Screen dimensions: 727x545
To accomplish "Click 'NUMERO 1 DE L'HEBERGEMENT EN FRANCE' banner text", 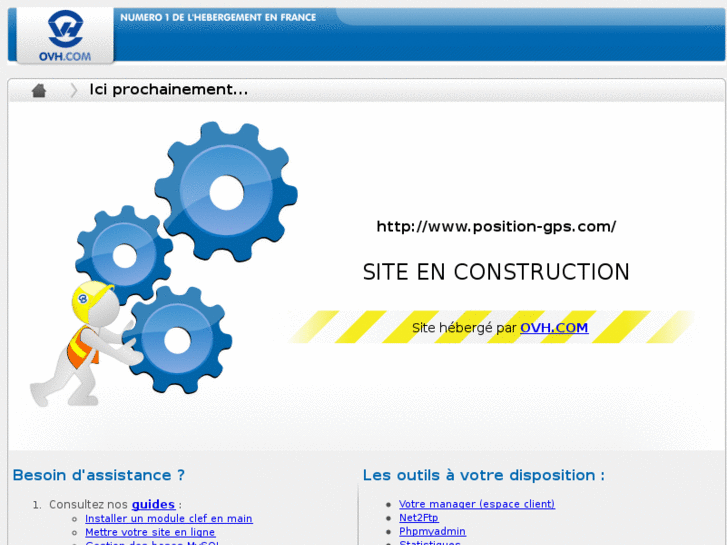I will (x=218, y=18).
